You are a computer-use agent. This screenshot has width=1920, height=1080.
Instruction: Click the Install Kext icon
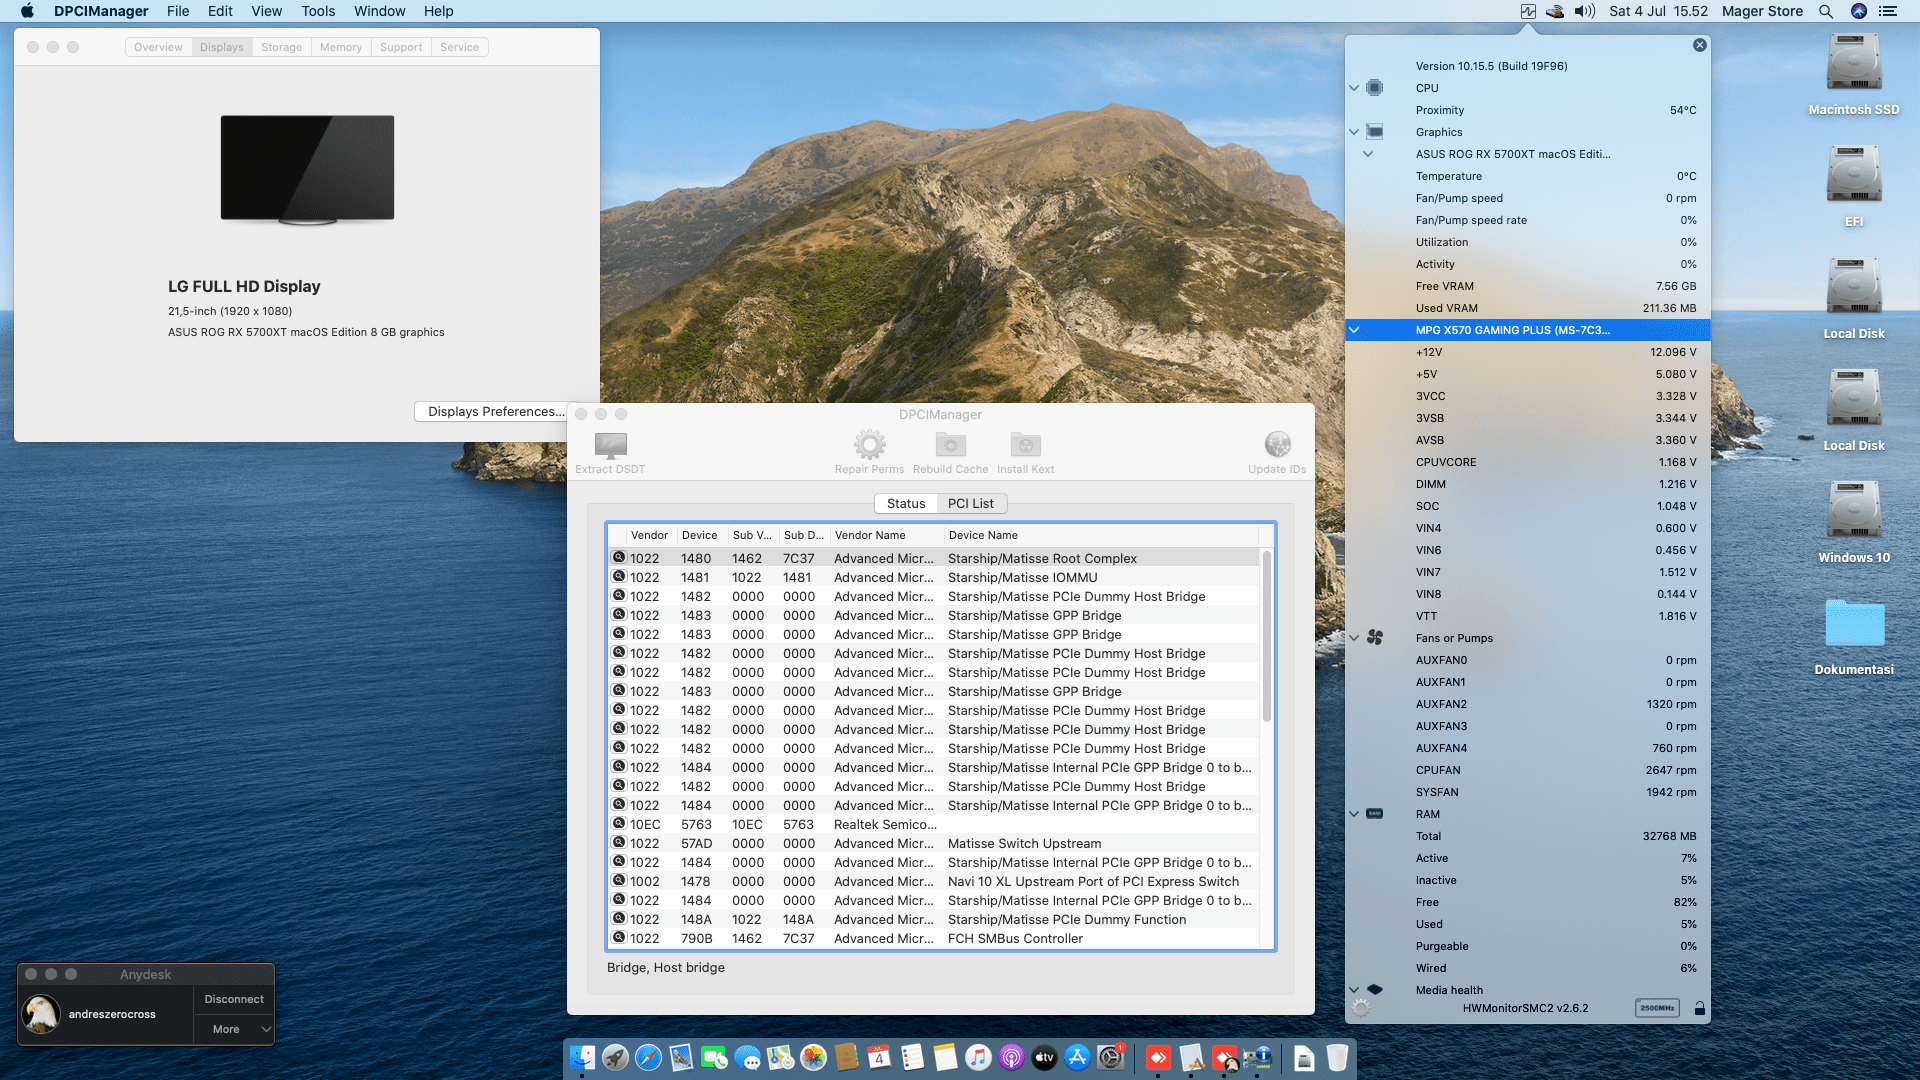click(1025, 445)
